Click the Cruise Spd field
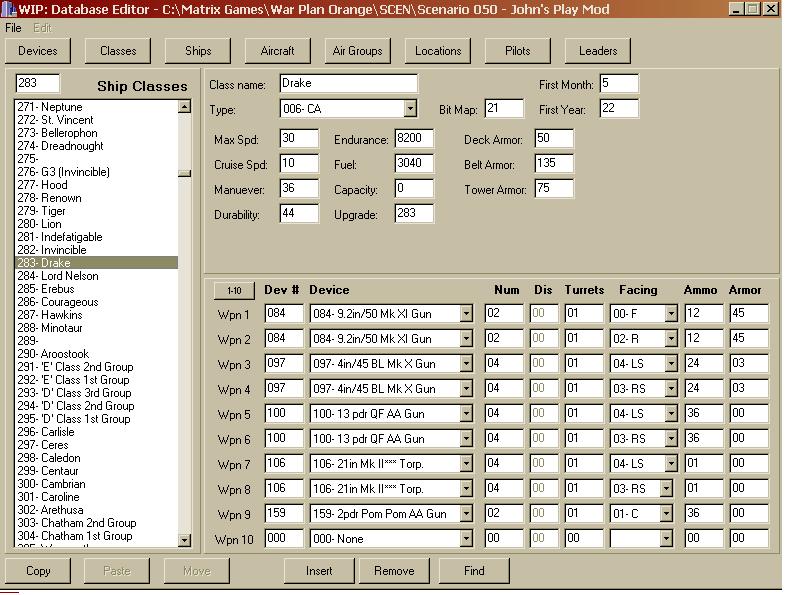The height and width of the screenshot is (595, 786). 299,163
